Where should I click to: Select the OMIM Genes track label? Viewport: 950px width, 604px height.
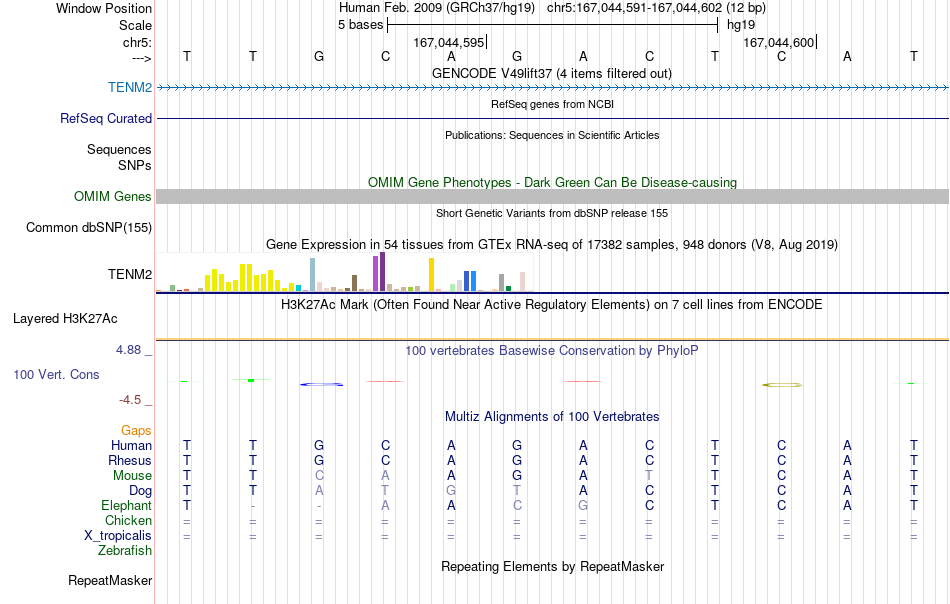(112, 196)
